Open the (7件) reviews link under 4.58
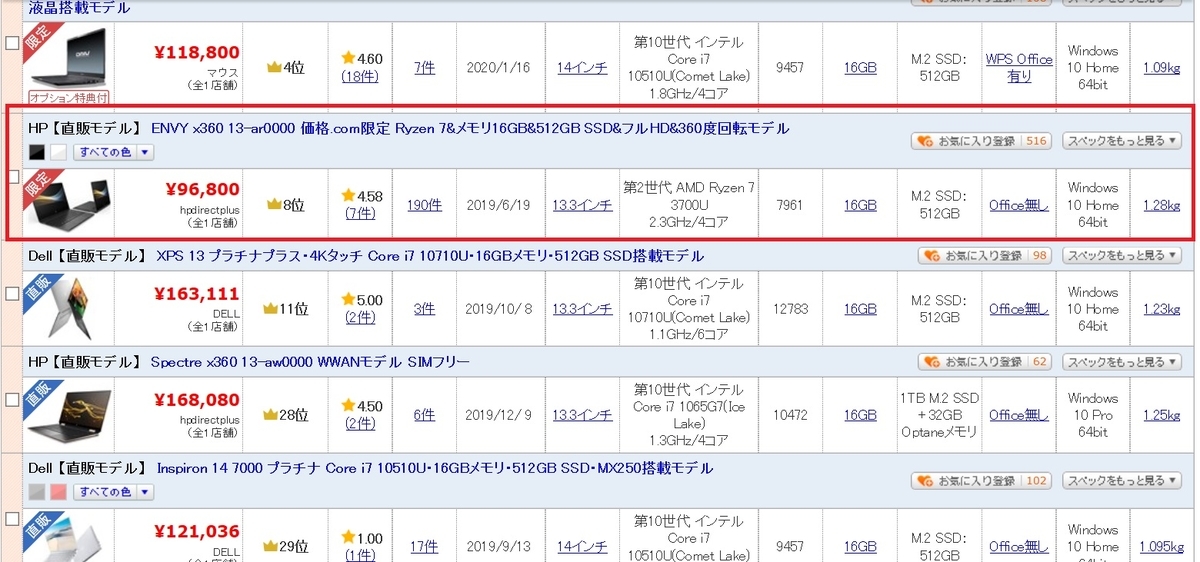 (360, 213)
